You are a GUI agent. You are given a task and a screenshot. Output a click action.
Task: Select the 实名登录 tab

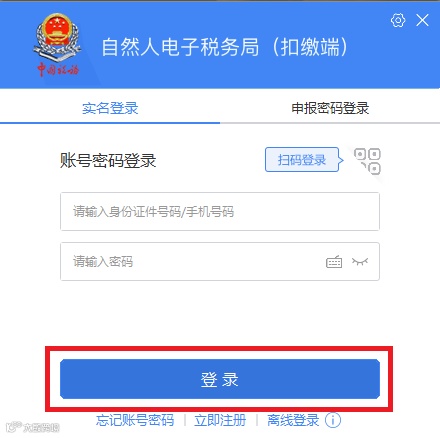coord(110,108)
